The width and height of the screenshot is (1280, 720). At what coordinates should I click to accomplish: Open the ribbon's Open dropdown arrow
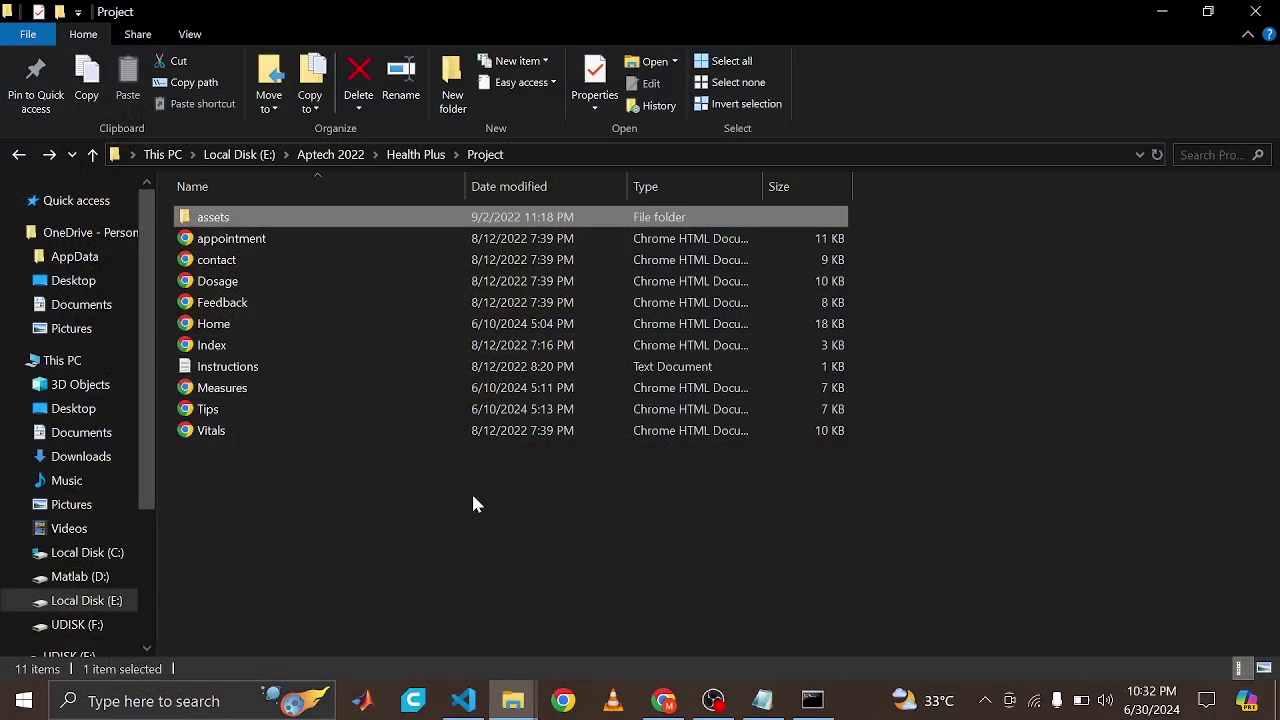click(x=674, y=61)
